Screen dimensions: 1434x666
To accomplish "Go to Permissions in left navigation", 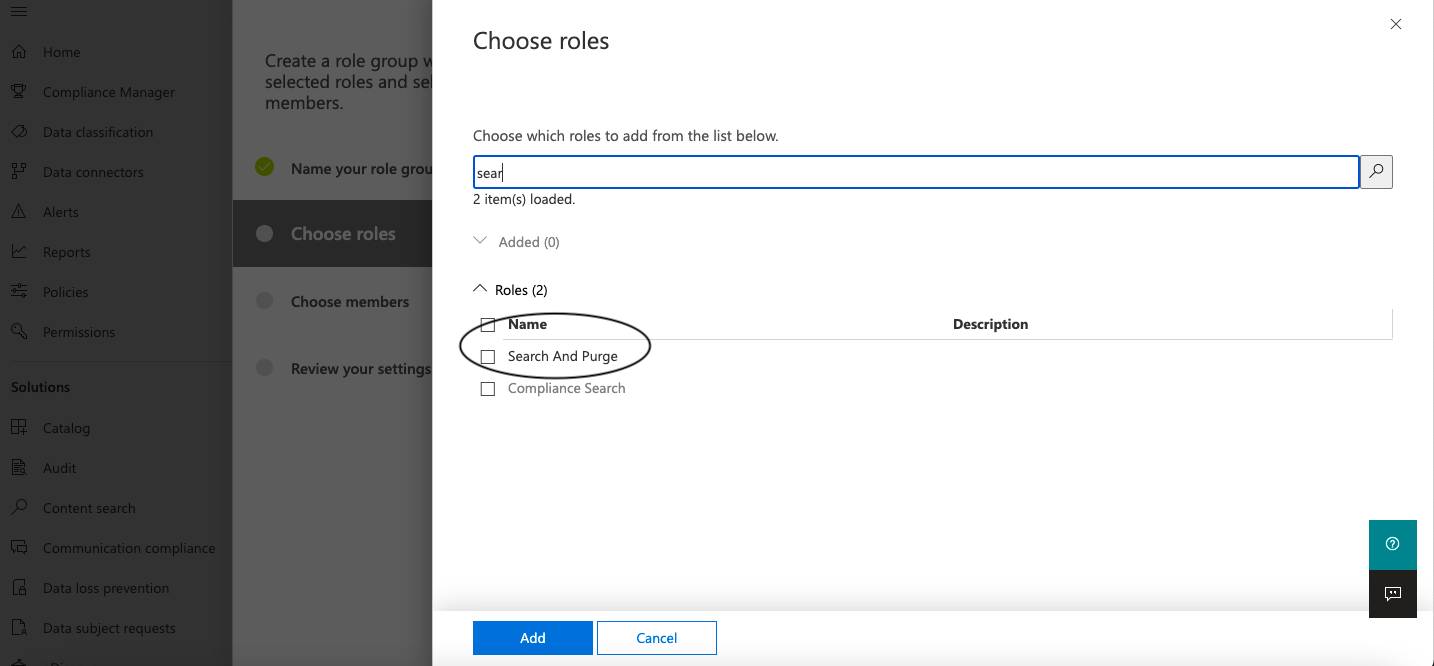I will [x=78, y=332].
